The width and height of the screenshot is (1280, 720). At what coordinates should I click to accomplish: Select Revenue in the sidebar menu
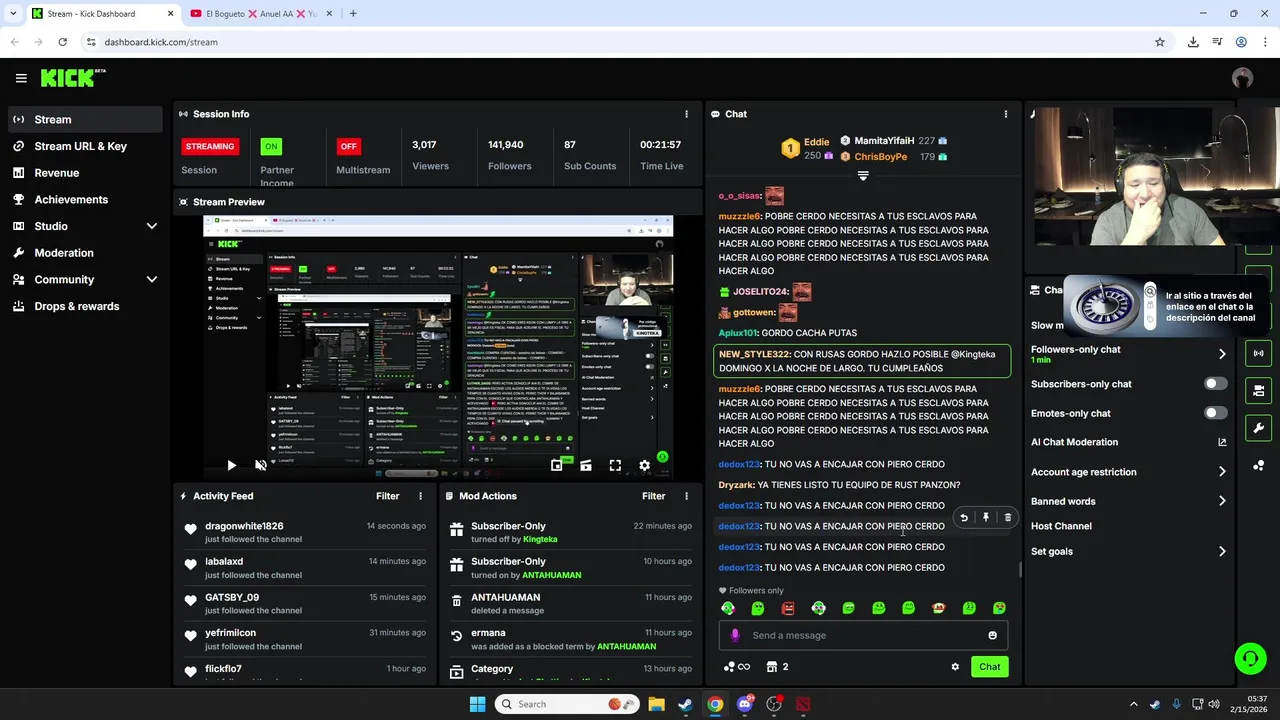point(85,173)
